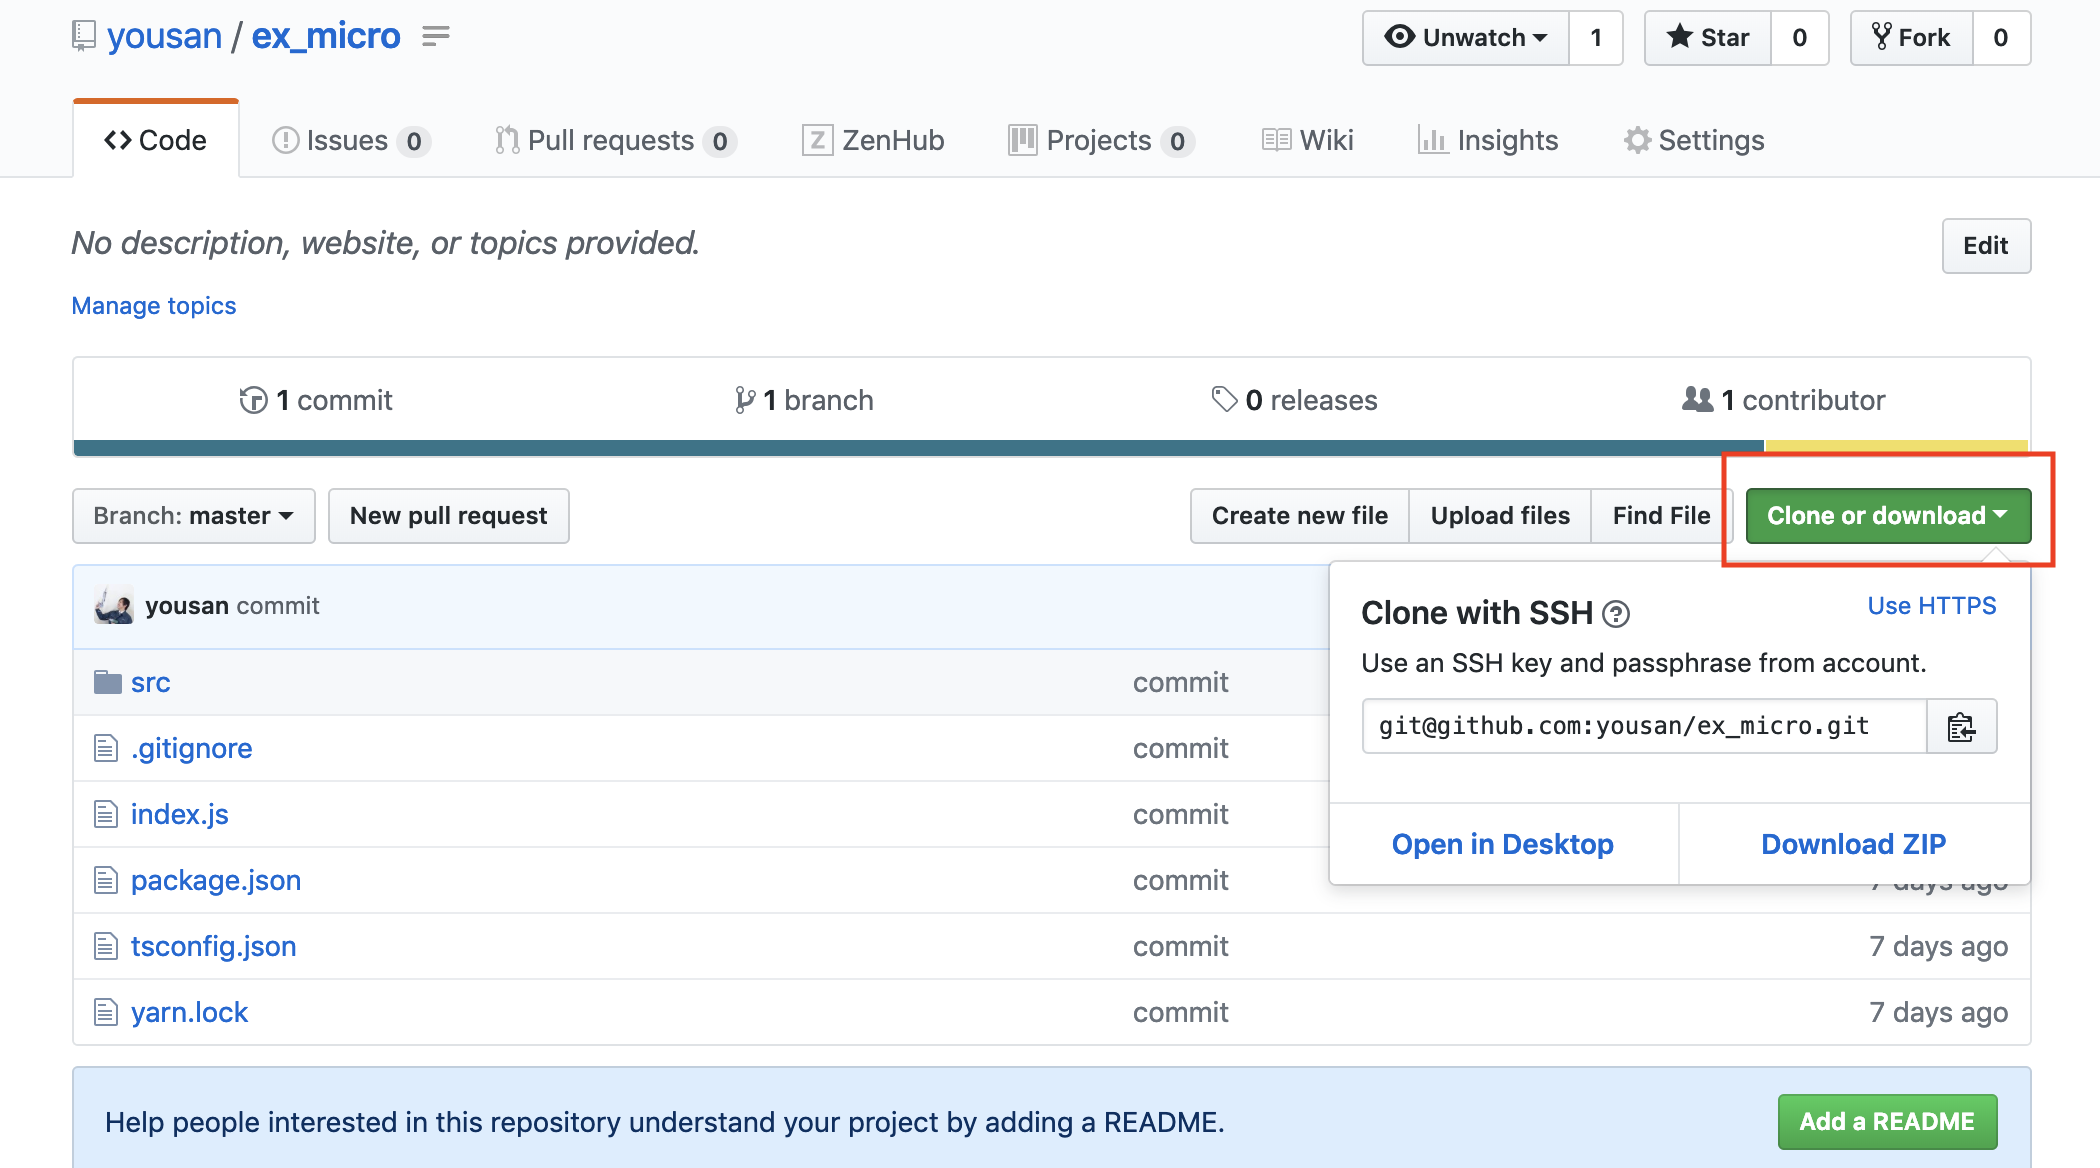Screen dimensions: 2100x1168
Task: Click the Settings gear icon
Action: (1636, 140)
